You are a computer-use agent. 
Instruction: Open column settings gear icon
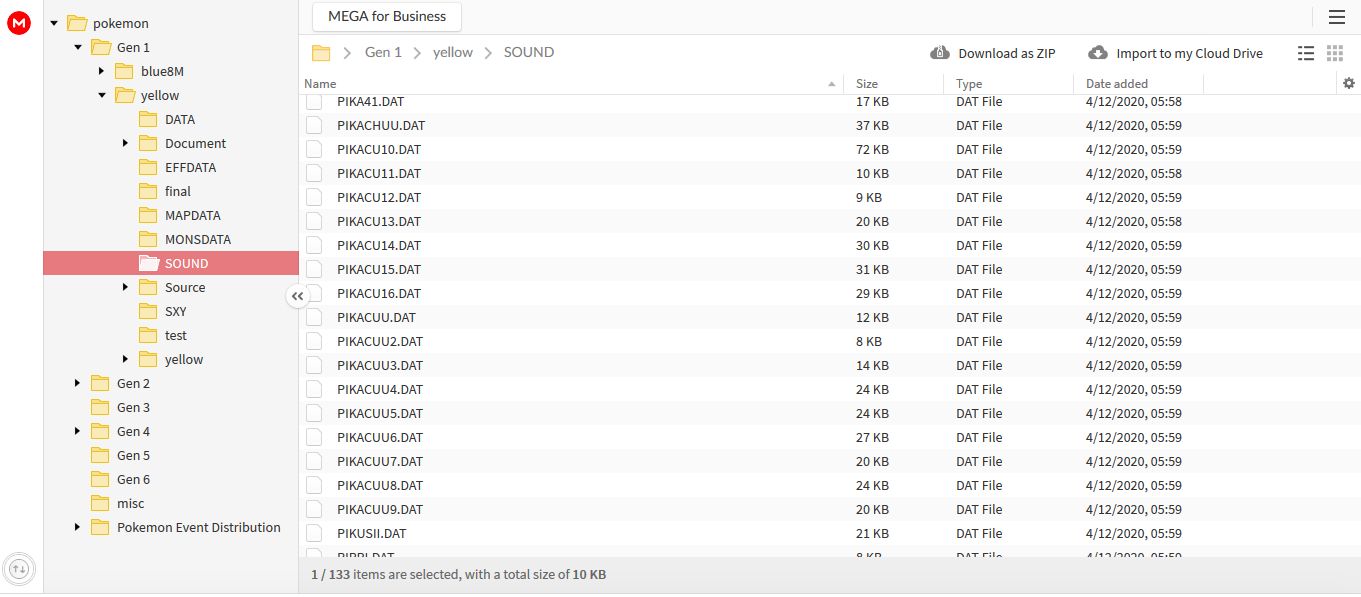click(x=1349, y=83)
